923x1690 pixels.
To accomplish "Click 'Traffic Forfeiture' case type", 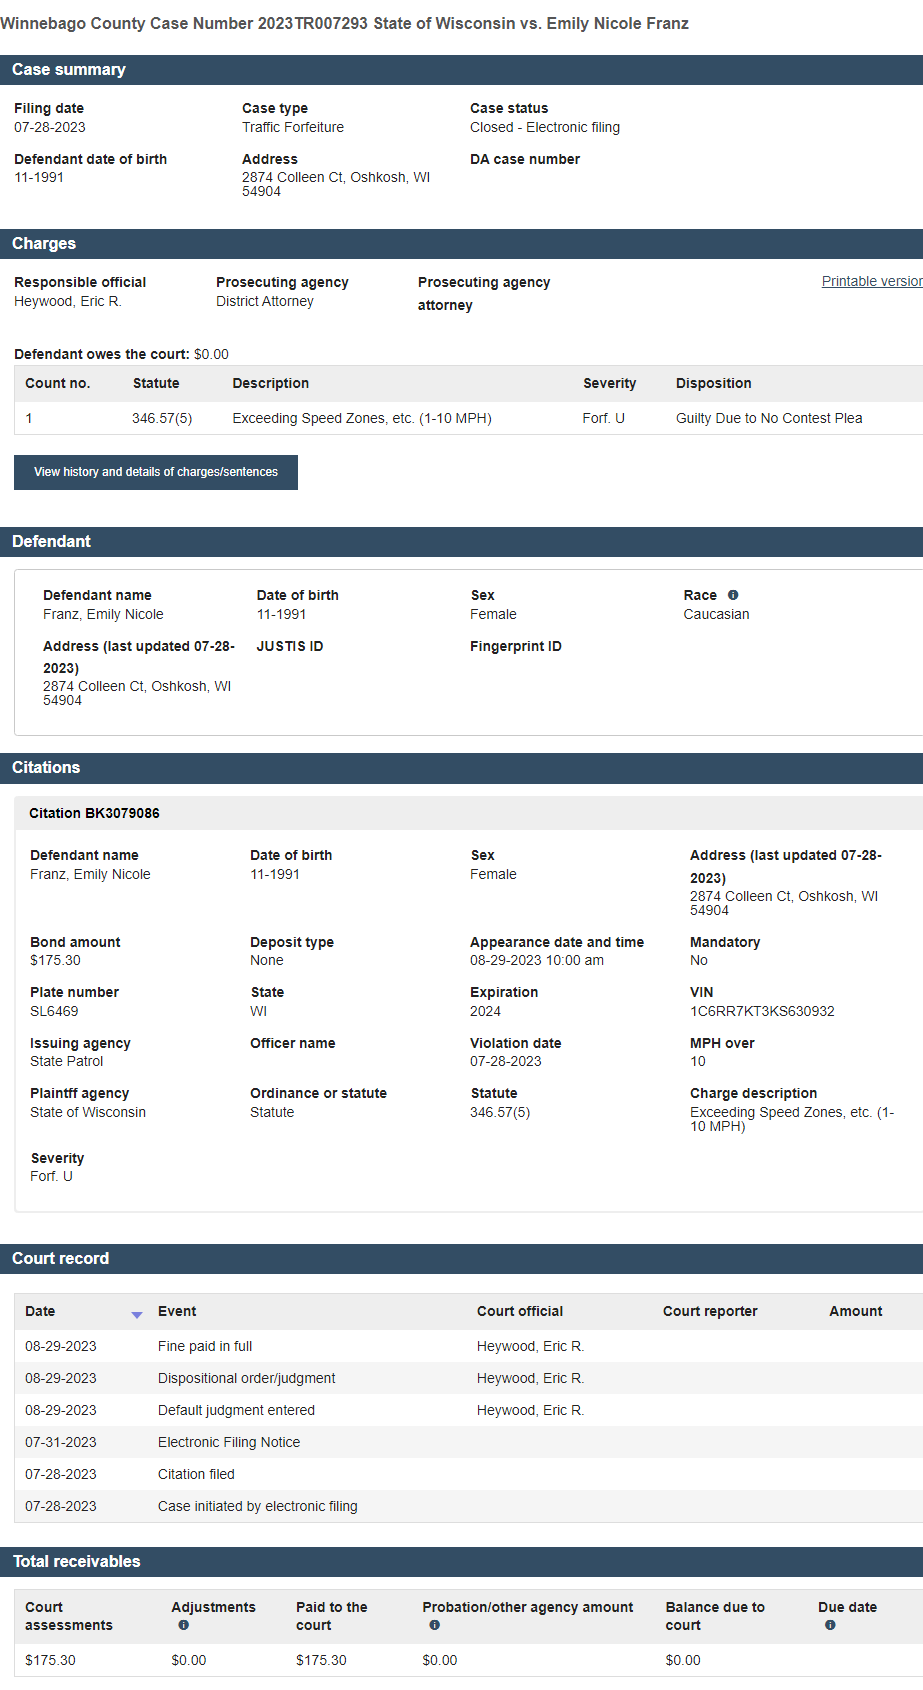I will [x=293, y=127].
